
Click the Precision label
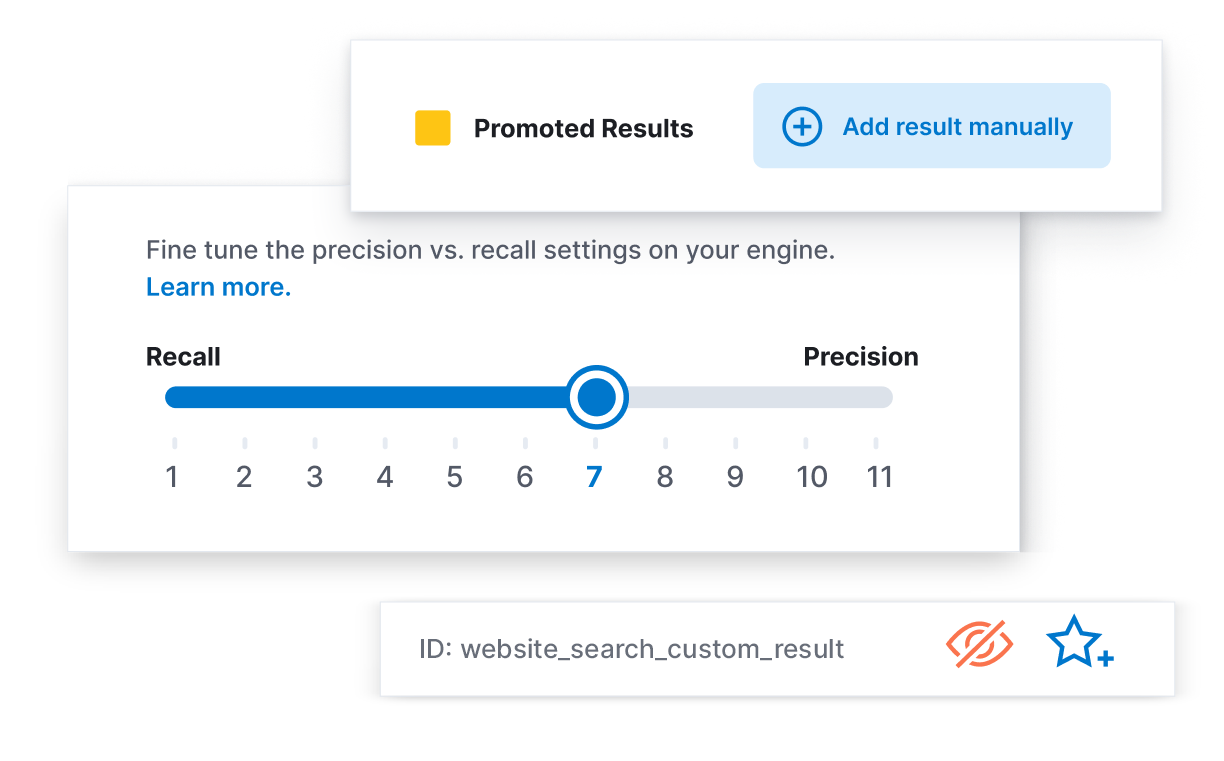pyautogui.click(x=861, y=357)
